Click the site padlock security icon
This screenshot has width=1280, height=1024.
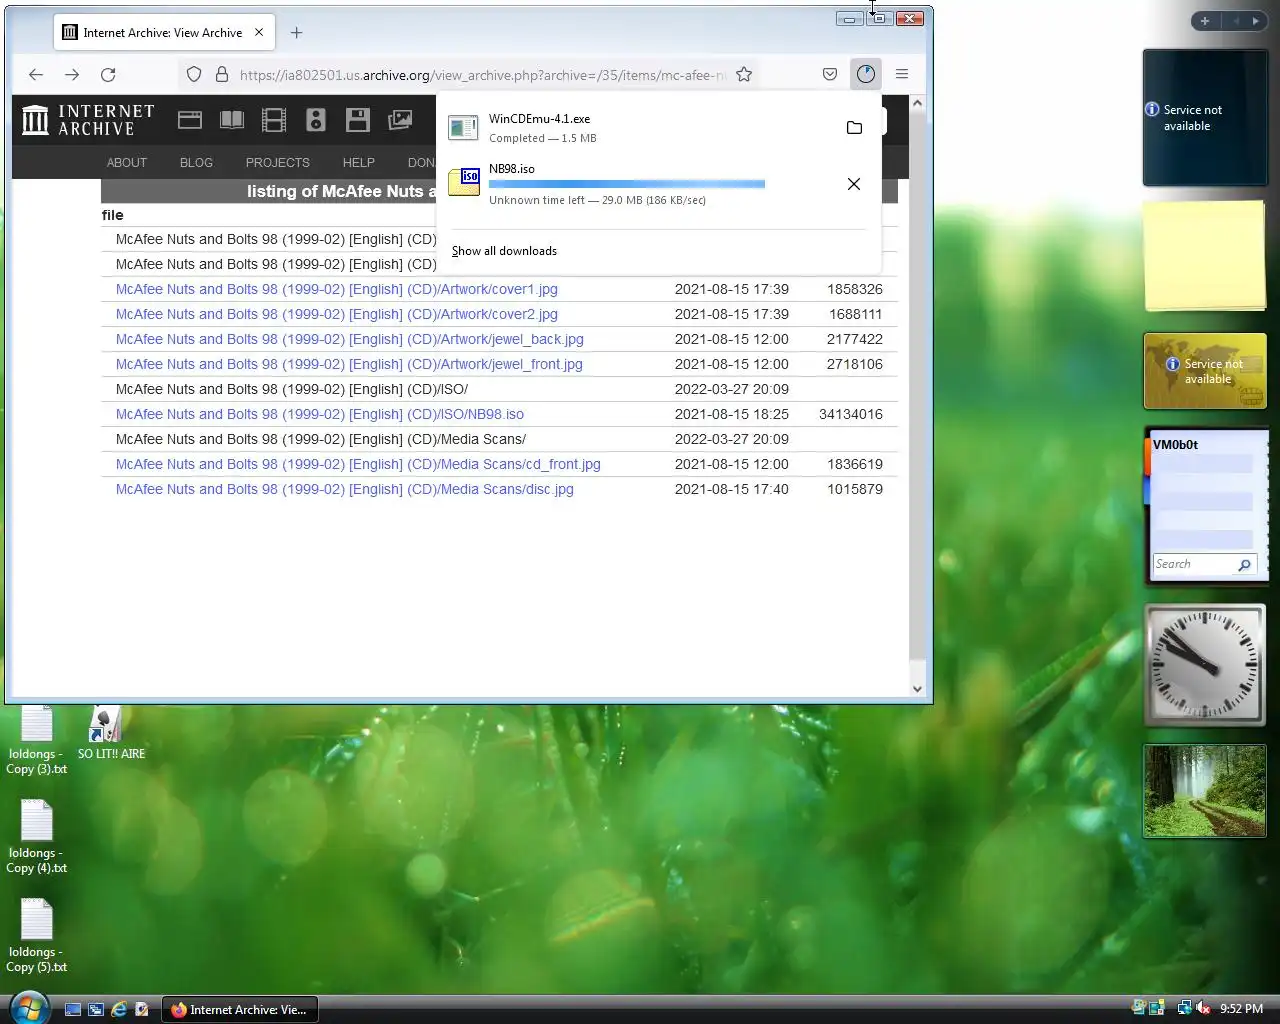click(222, 74)
